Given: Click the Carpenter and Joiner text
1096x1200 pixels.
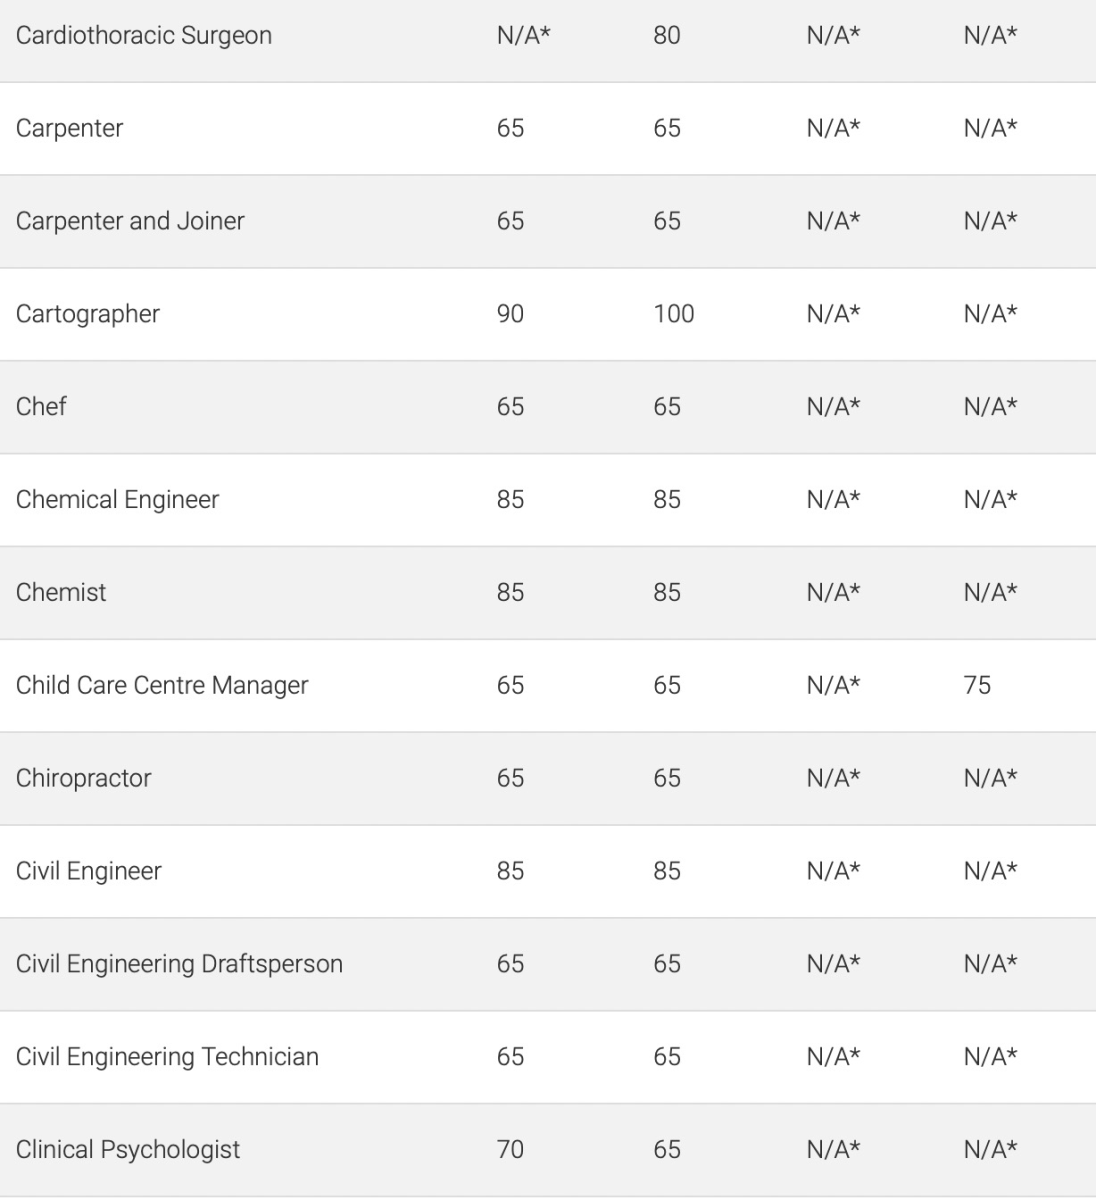Looking at the screenshot, I should tap(130, 221).
